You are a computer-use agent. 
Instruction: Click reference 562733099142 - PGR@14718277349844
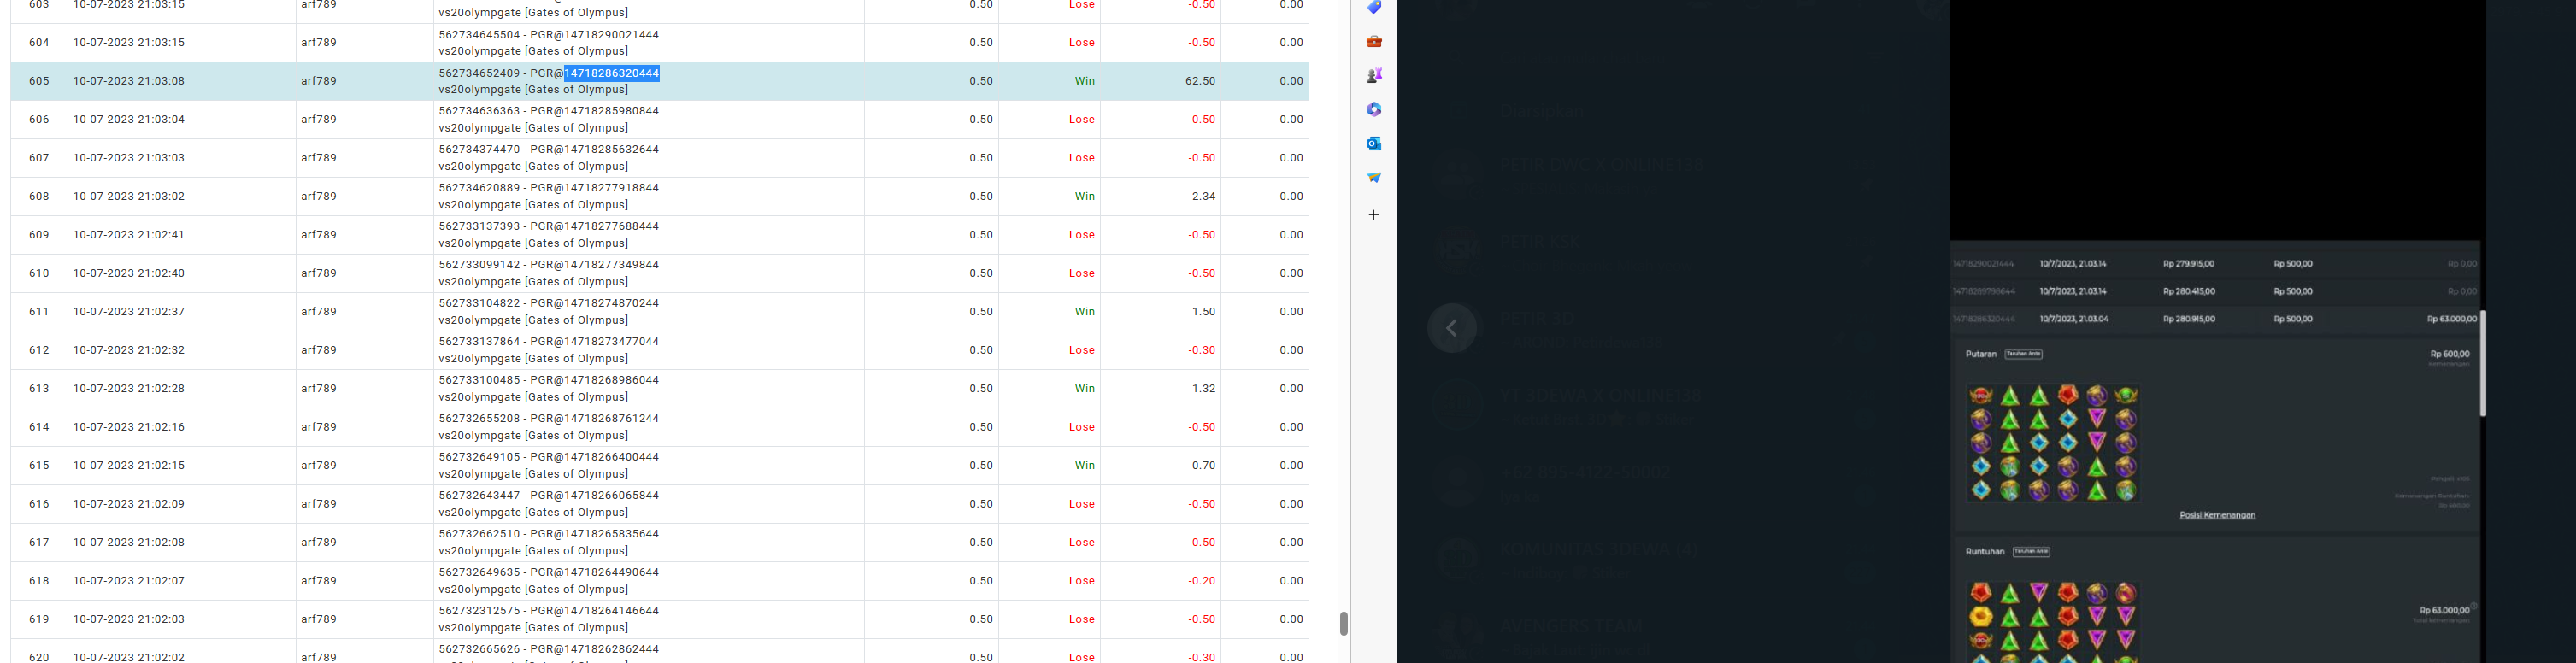pyautogui.click(x=549, y=265)
